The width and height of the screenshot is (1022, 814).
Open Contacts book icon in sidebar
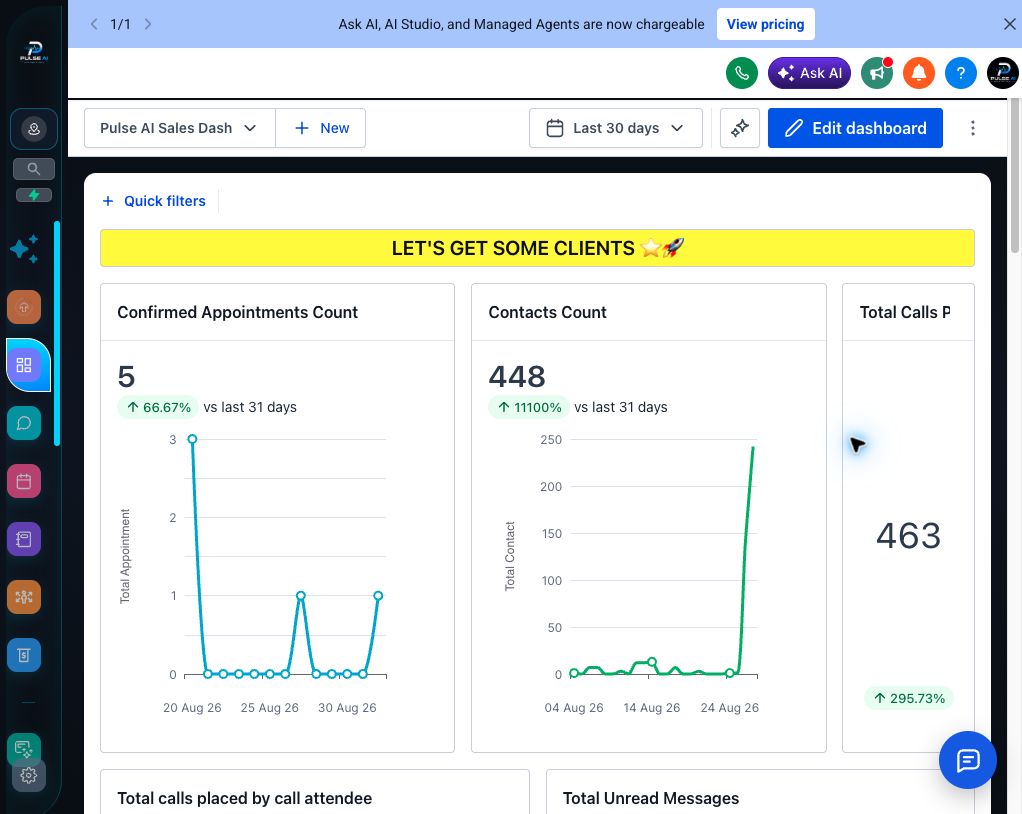tap(24, 539)
